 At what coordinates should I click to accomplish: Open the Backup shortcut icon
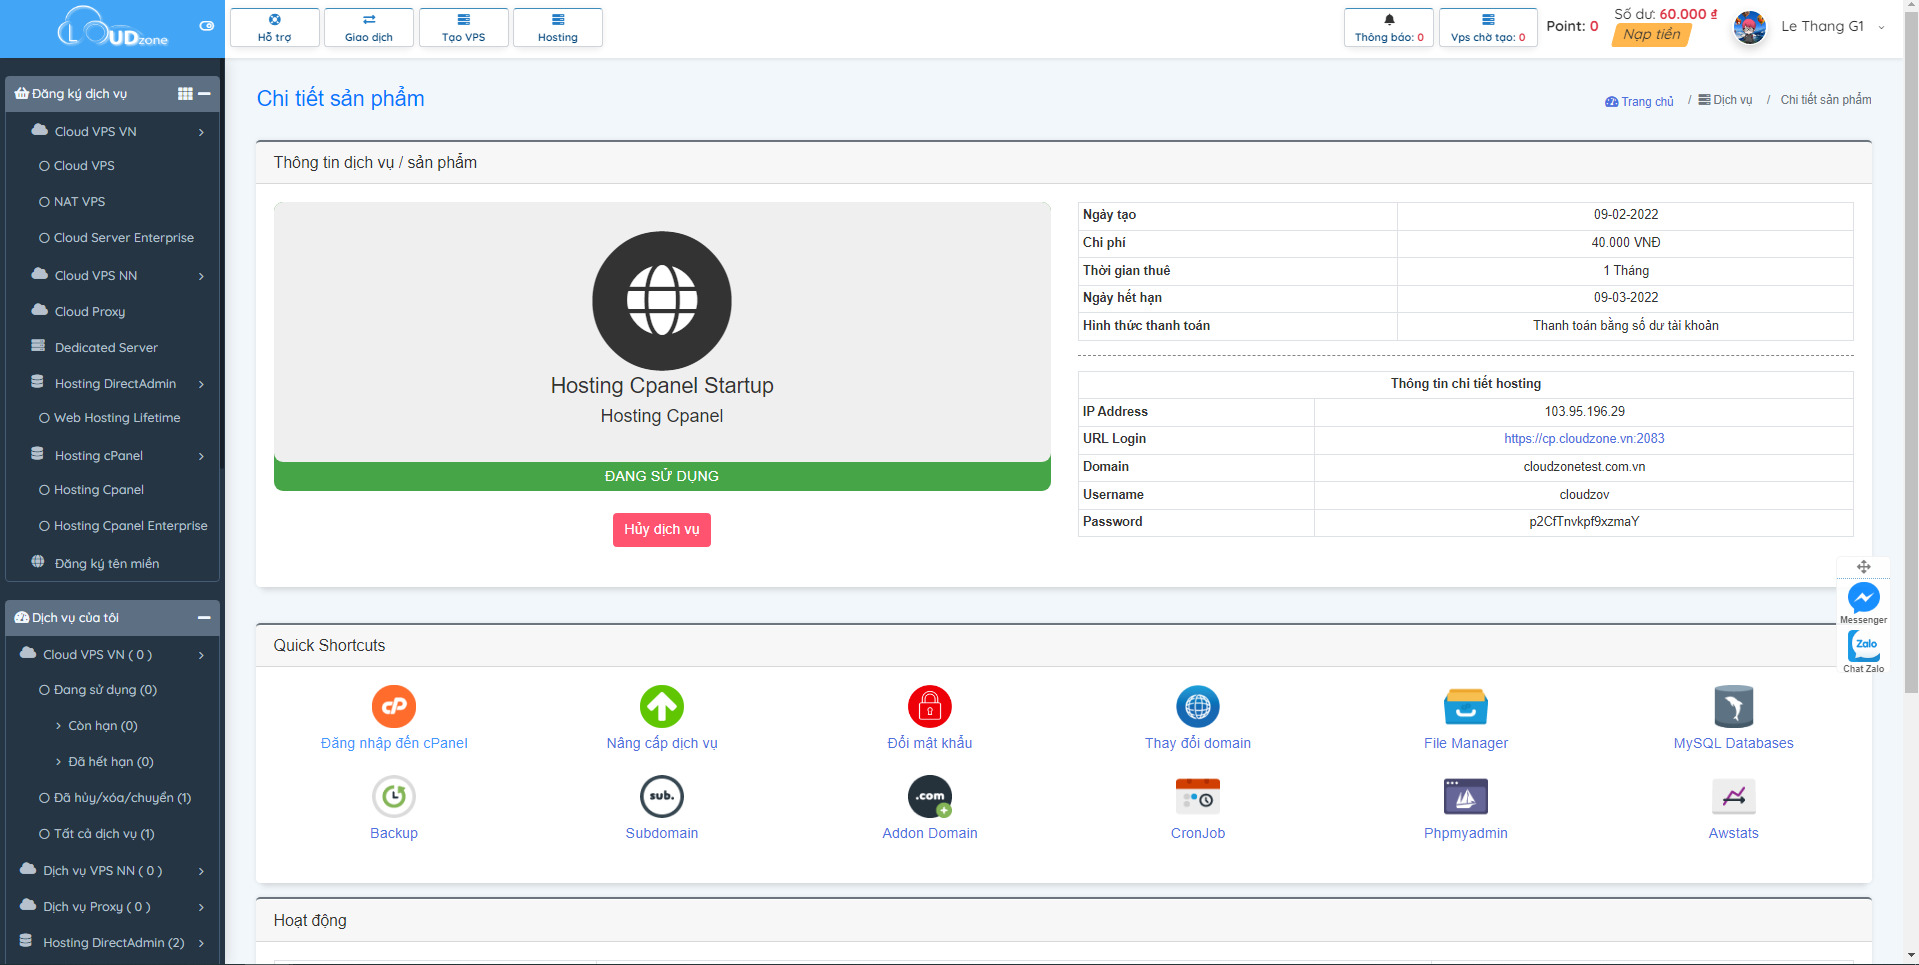click(394, 797)
